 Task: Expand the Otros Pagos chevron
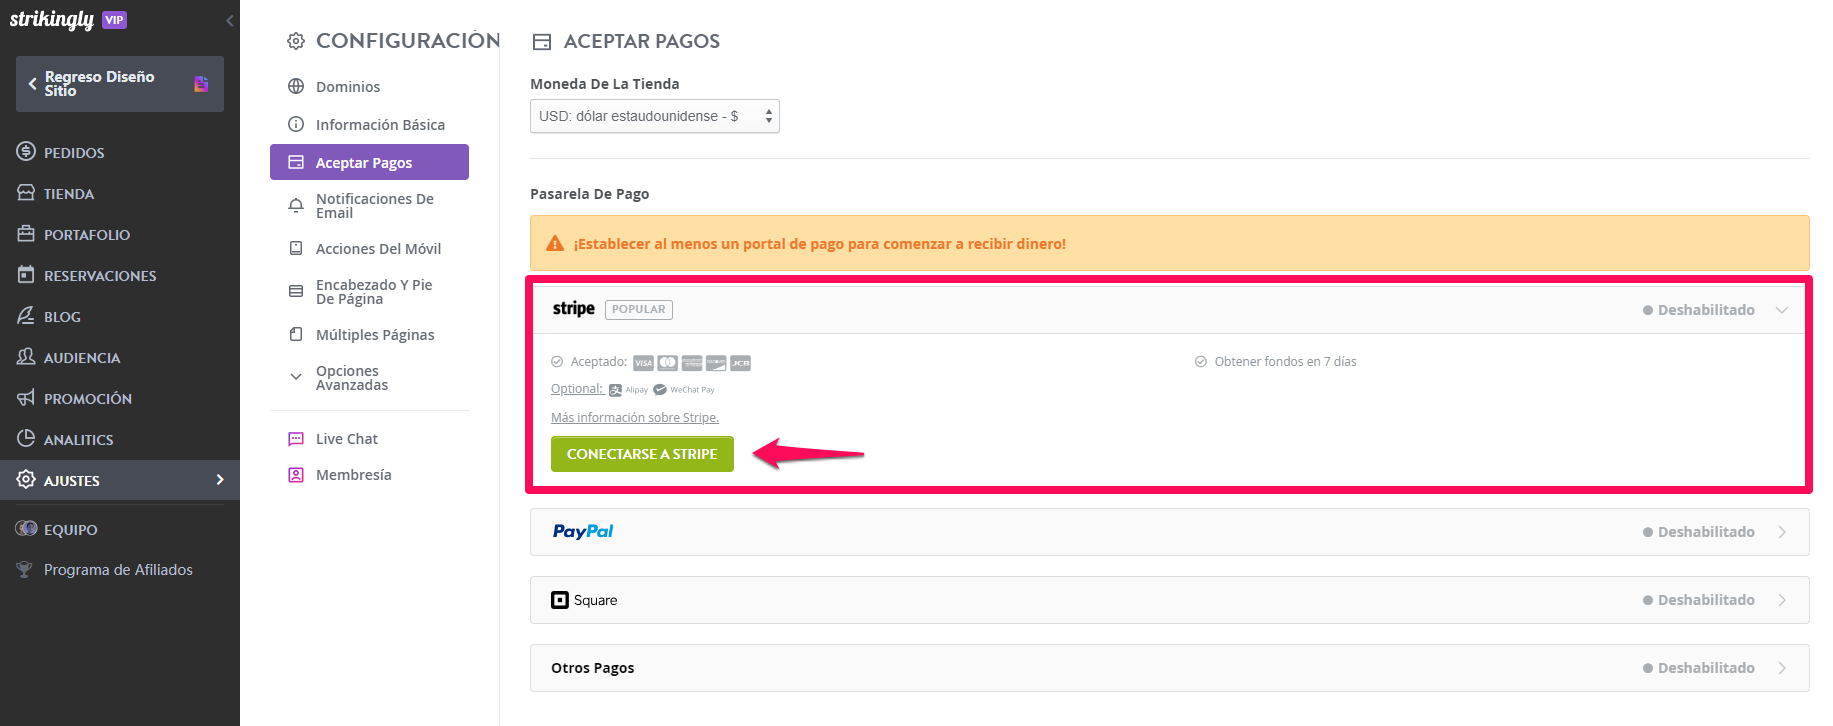[1782, 668]
